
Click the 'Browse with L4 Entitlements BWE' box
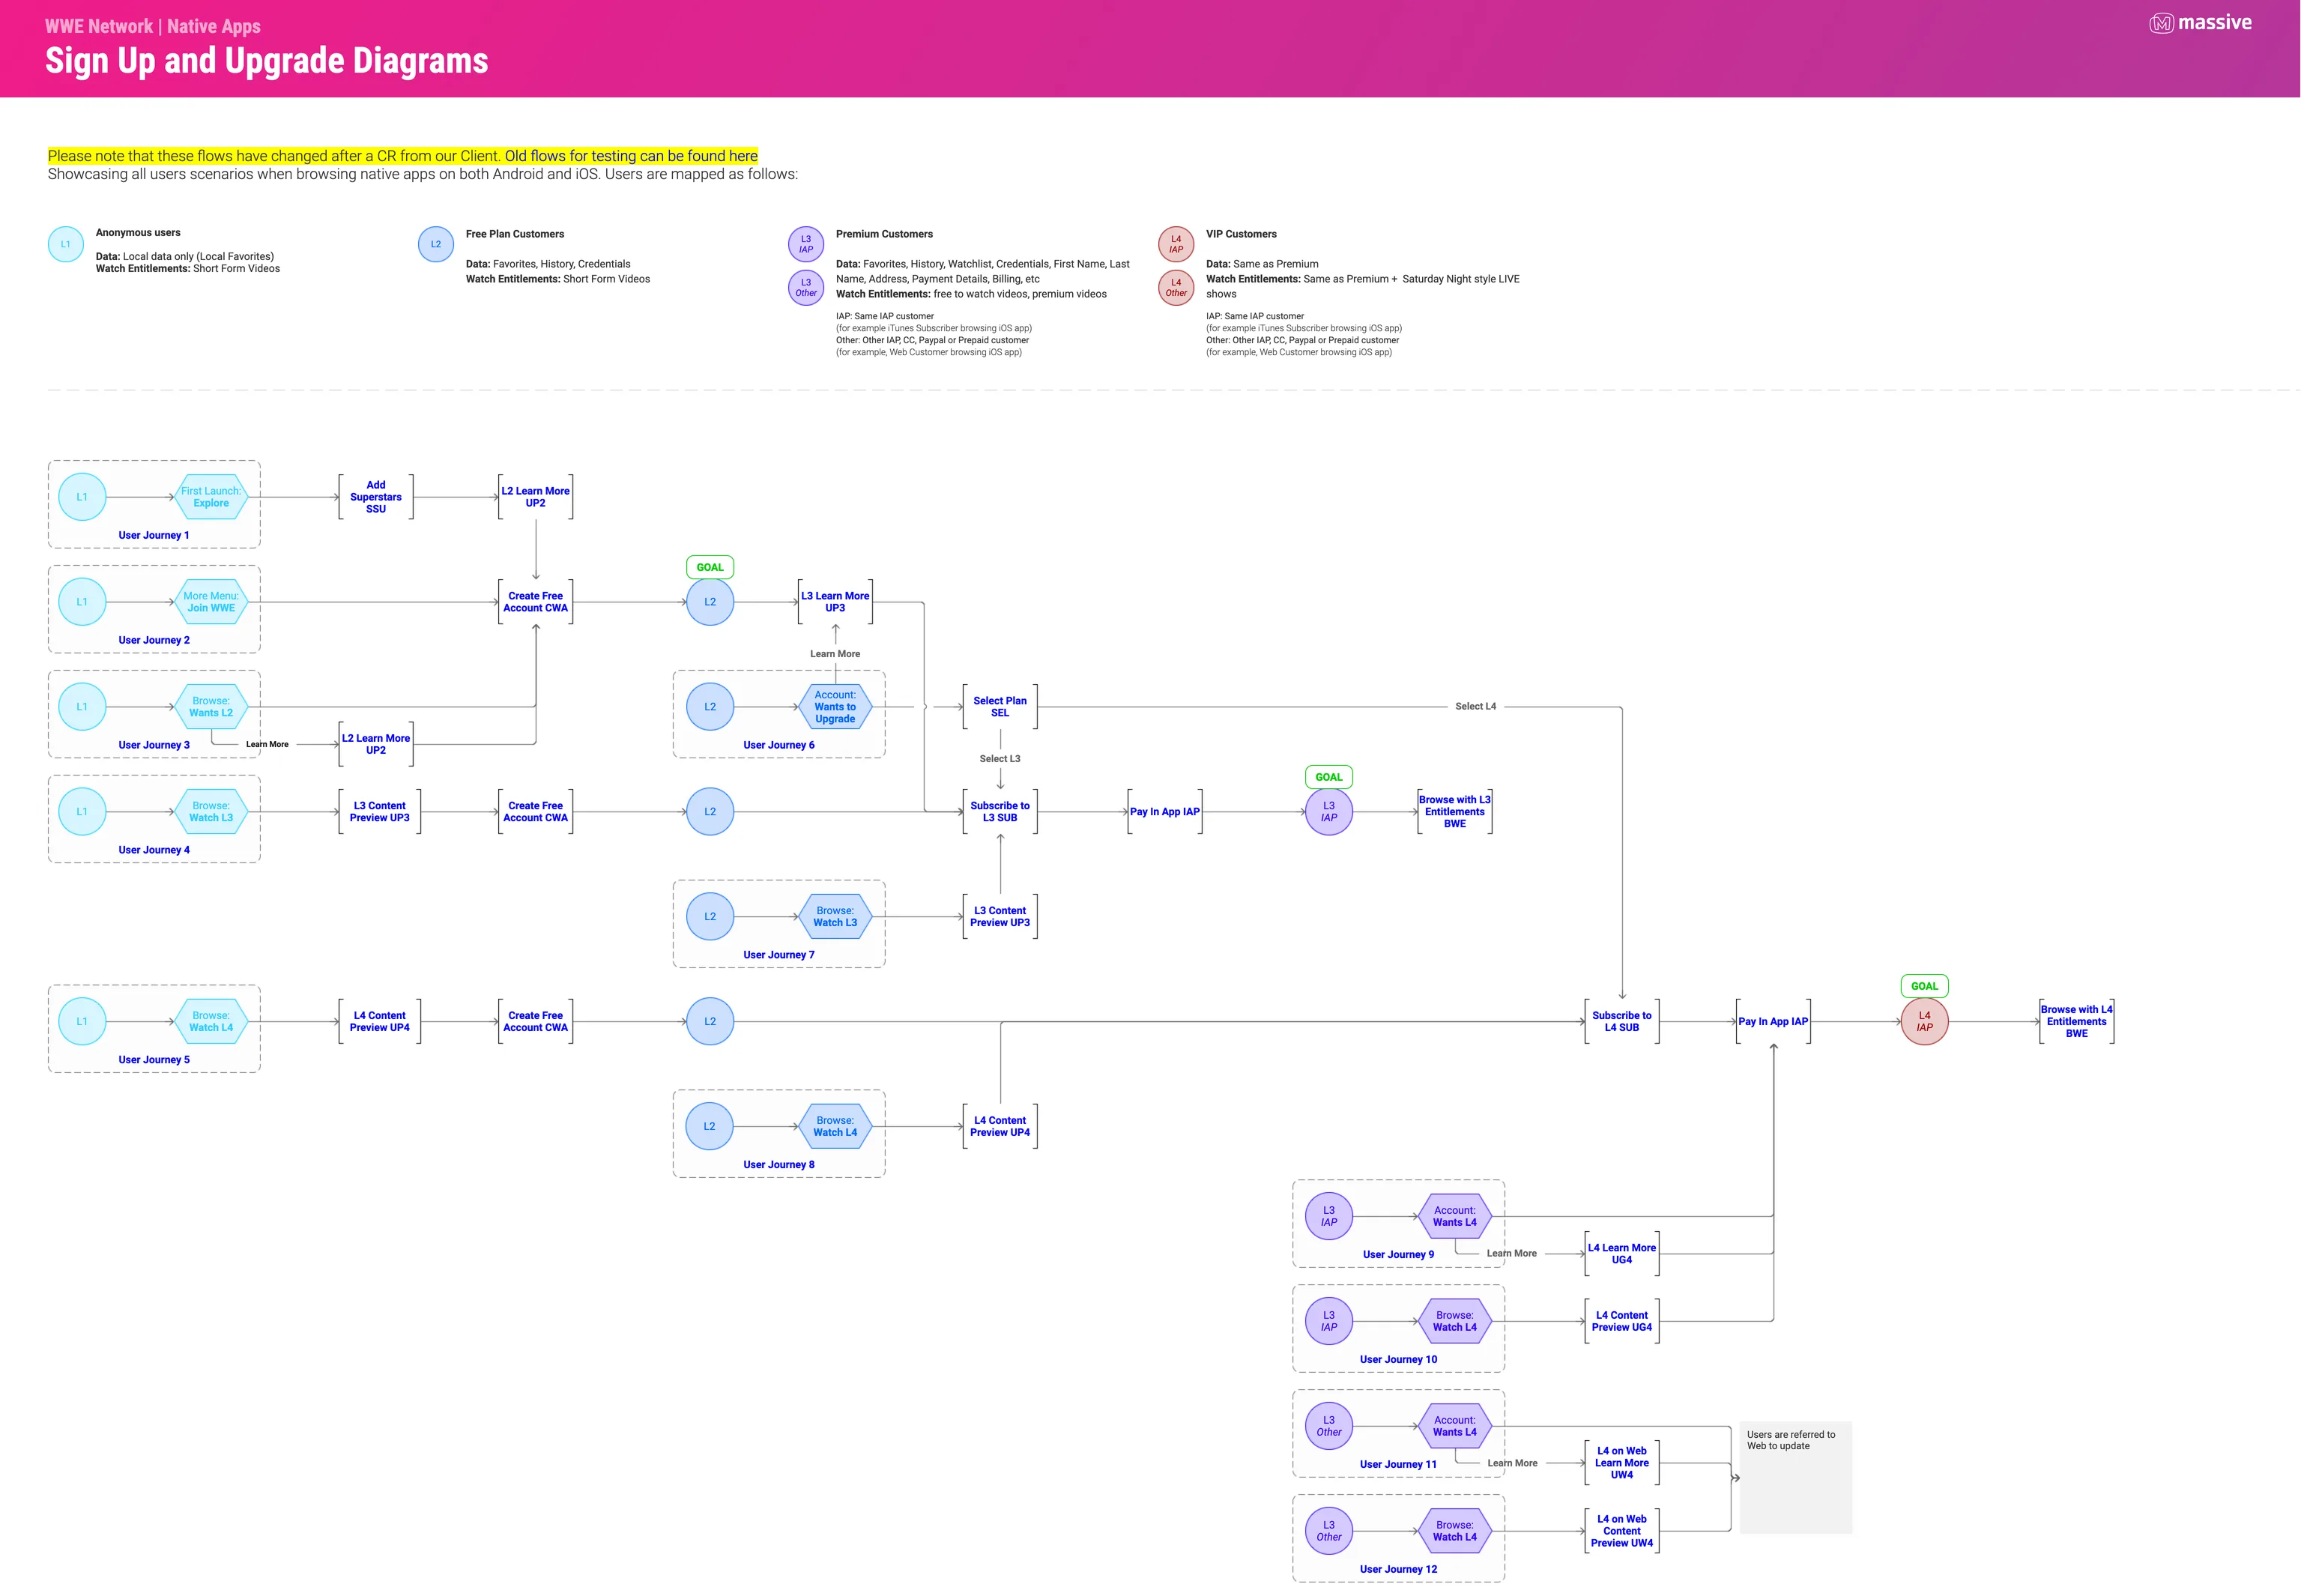(x=2077, y=1022)
